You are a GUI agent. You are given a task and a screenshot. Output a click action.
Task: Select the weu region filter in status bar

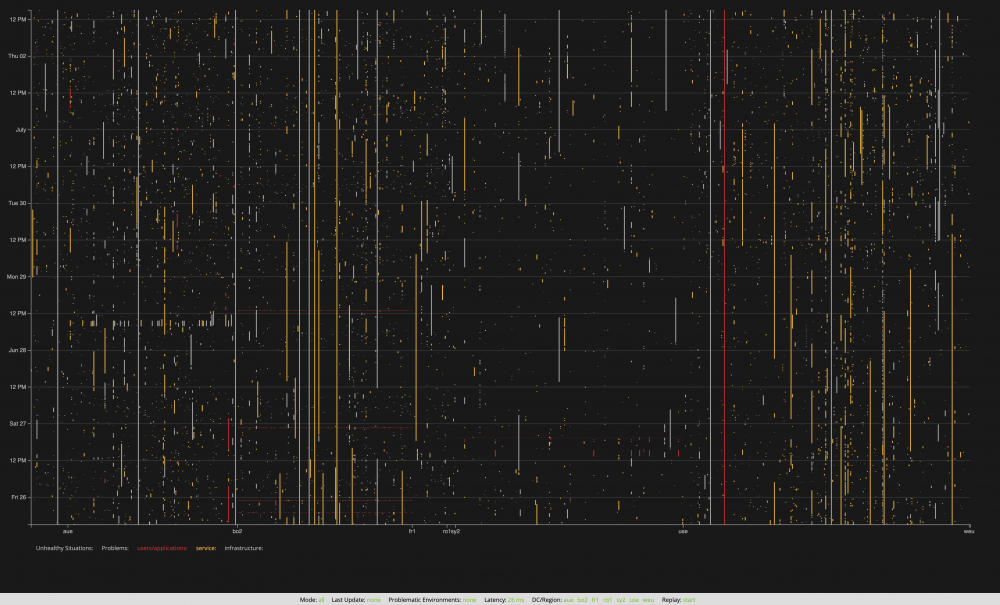pos(646,599)
